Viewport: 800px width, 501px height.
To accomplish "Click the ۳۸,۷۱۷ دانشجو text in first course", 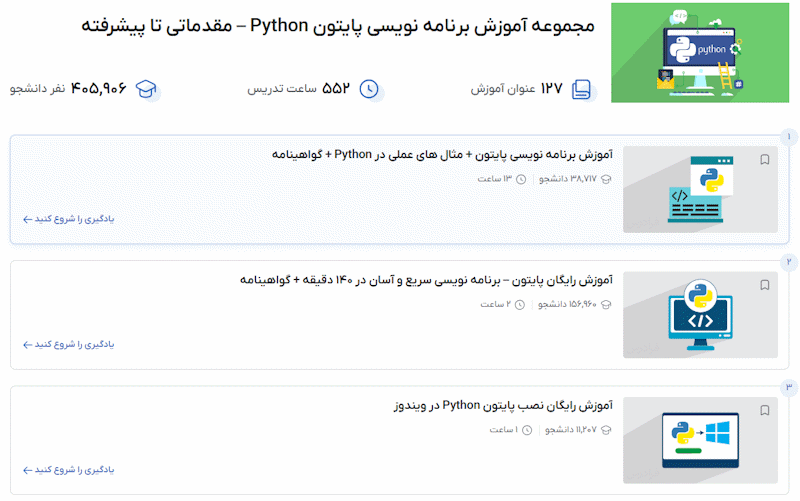I will [x=568, y=179].
